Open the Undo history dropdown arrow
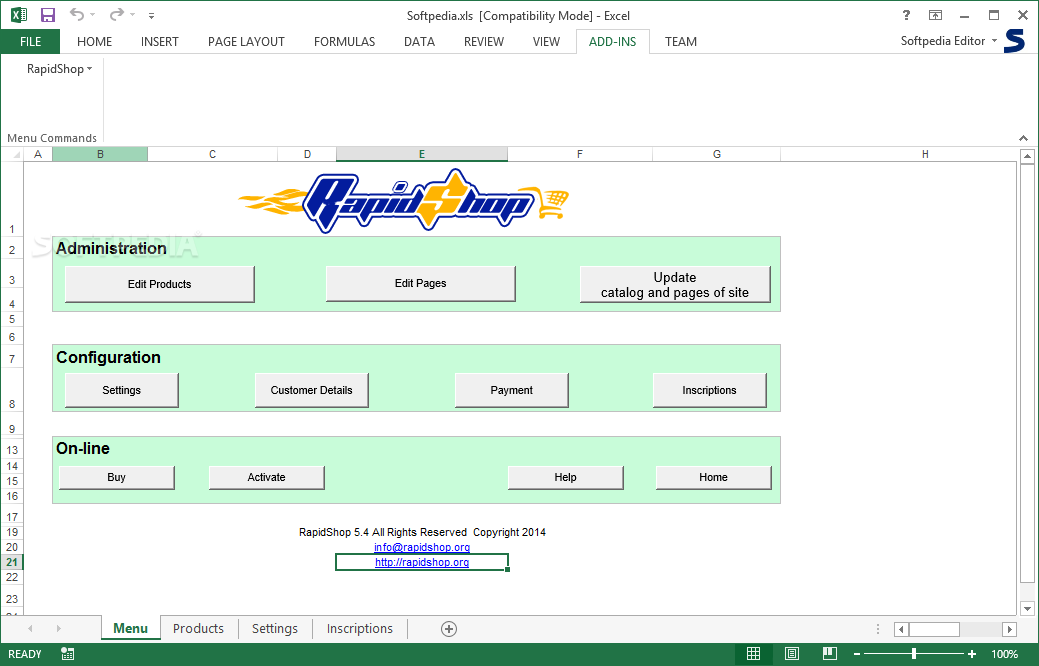This screenshot has height=666, width=1039. tap(92, 15)
